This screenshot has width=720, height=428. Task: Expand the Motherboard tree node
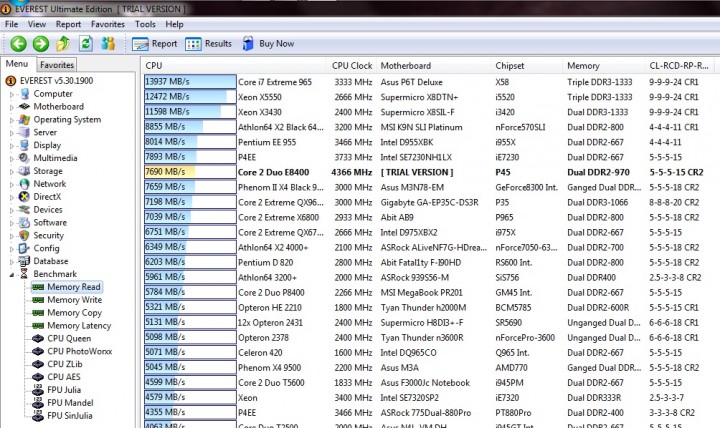click(12, 107)
